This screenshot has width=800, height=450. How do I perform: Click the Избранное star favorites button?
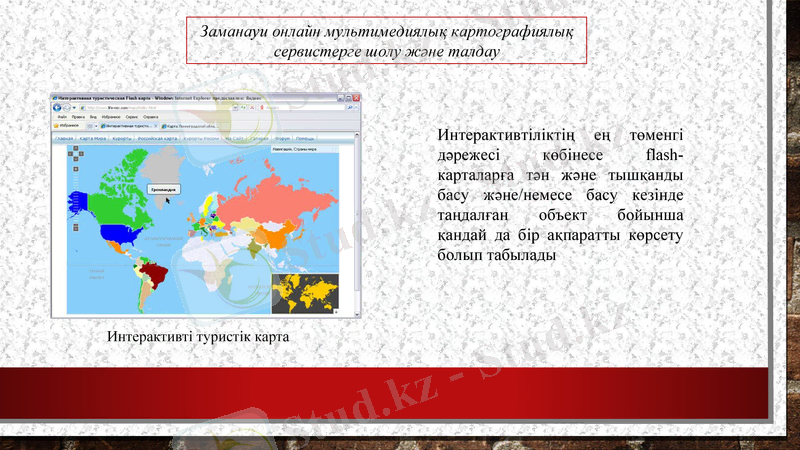(x=66, y=126)
